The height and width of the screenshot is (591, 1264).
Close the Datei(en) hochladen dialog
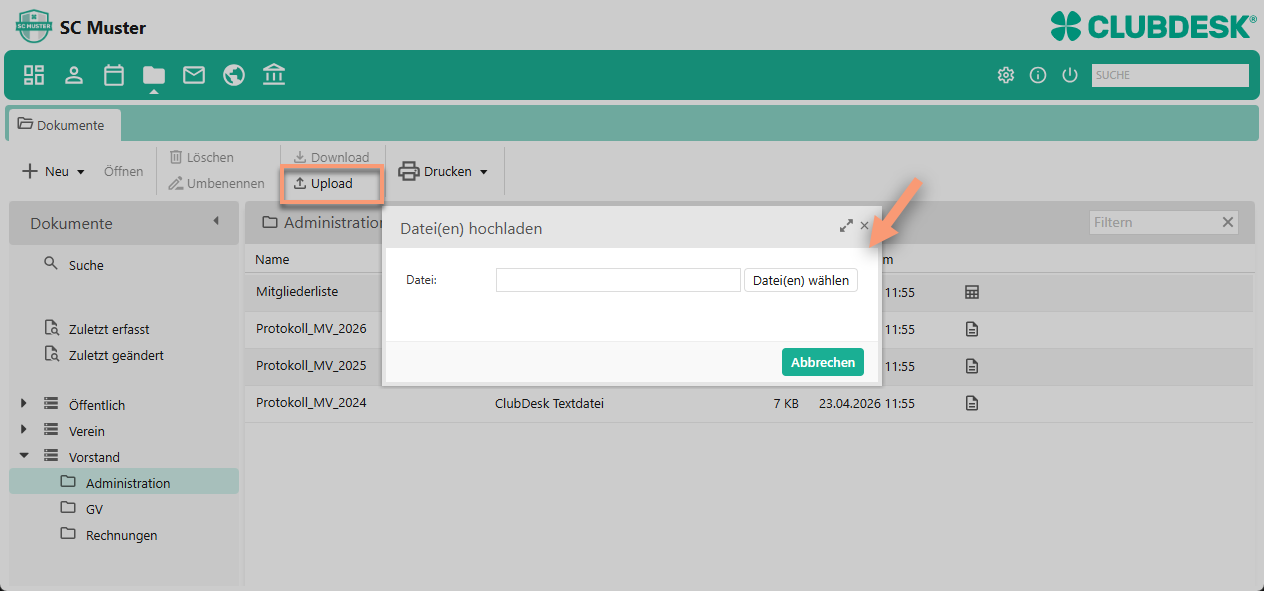click(x=865, y=227)
